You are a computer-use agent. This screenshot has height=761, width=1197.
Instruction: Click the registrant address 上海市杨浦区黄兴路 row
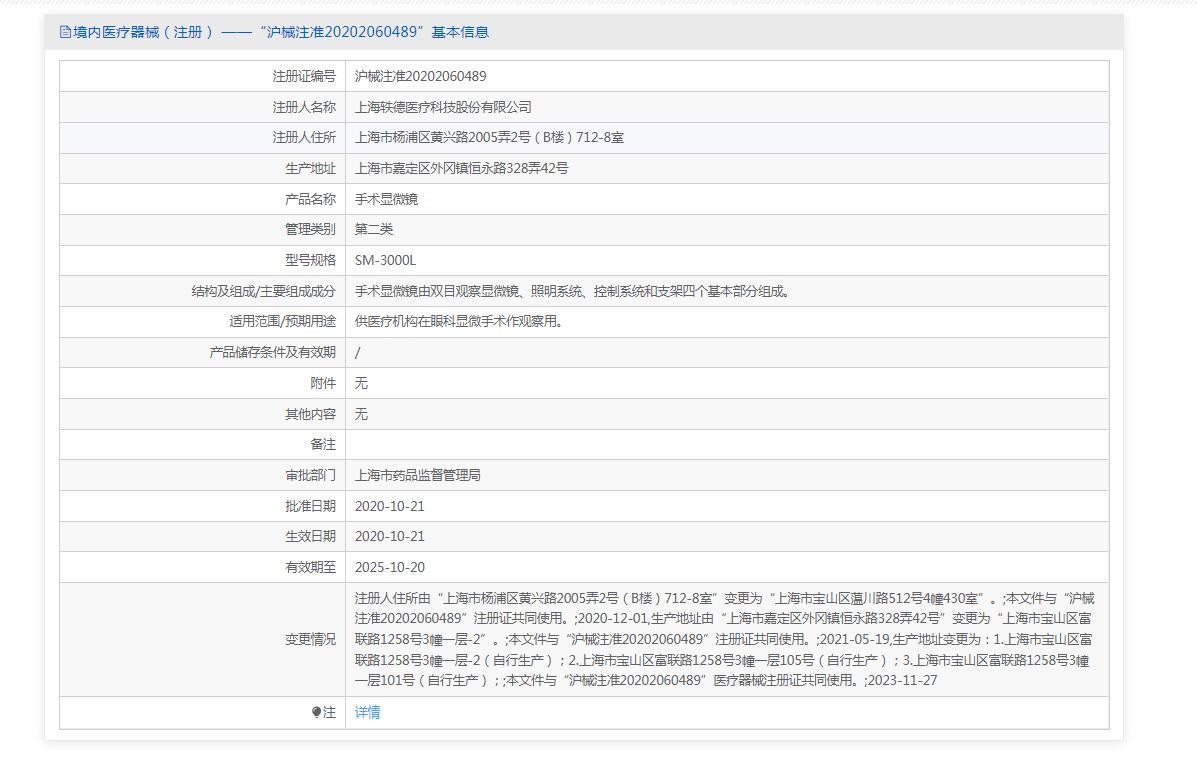click(x=584, y=137)
